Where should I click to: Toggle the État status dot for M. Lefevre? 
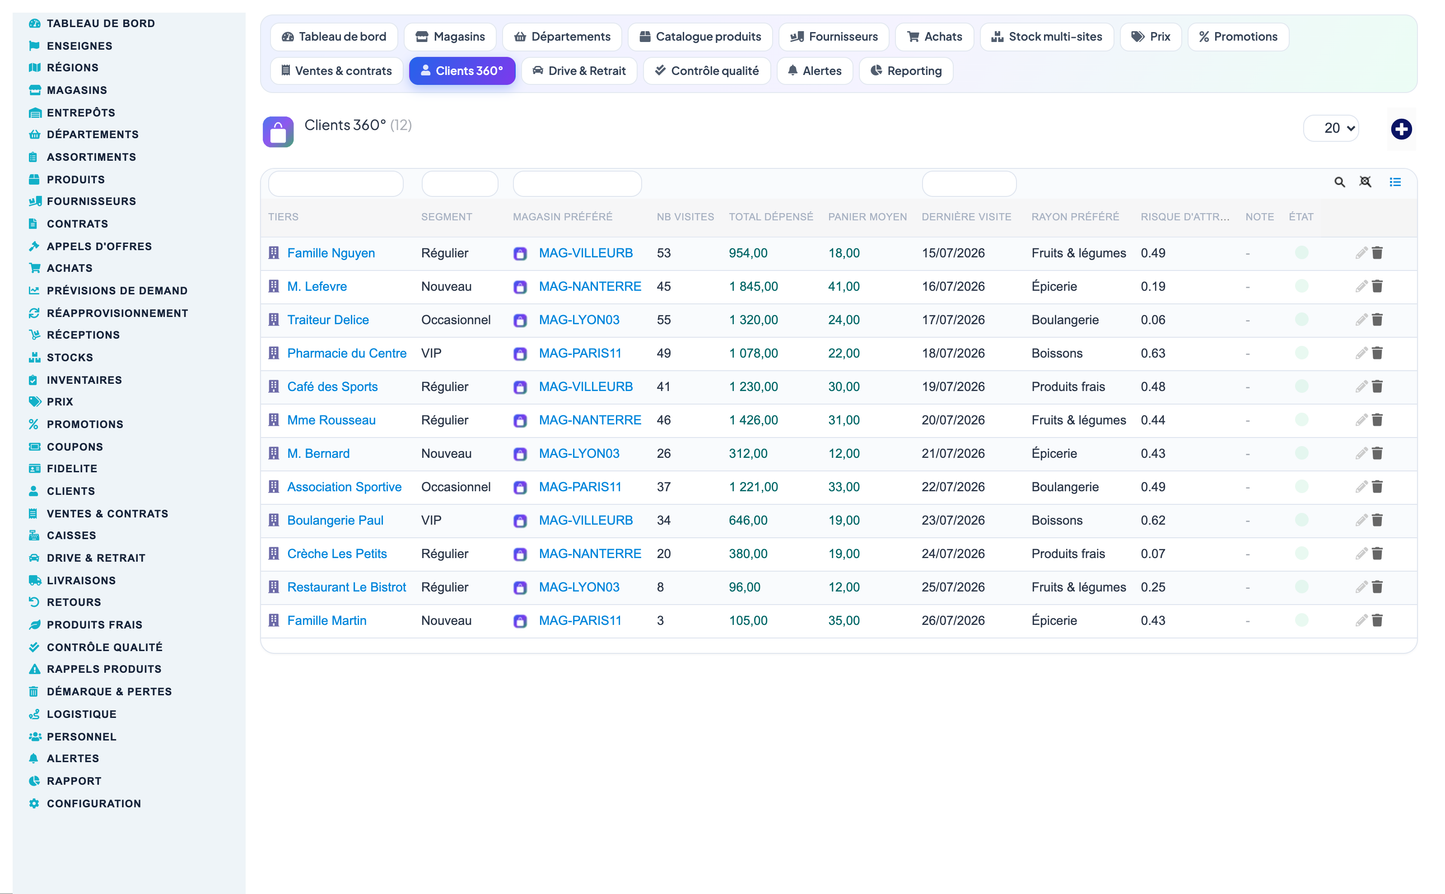(x=1302, y=286)
